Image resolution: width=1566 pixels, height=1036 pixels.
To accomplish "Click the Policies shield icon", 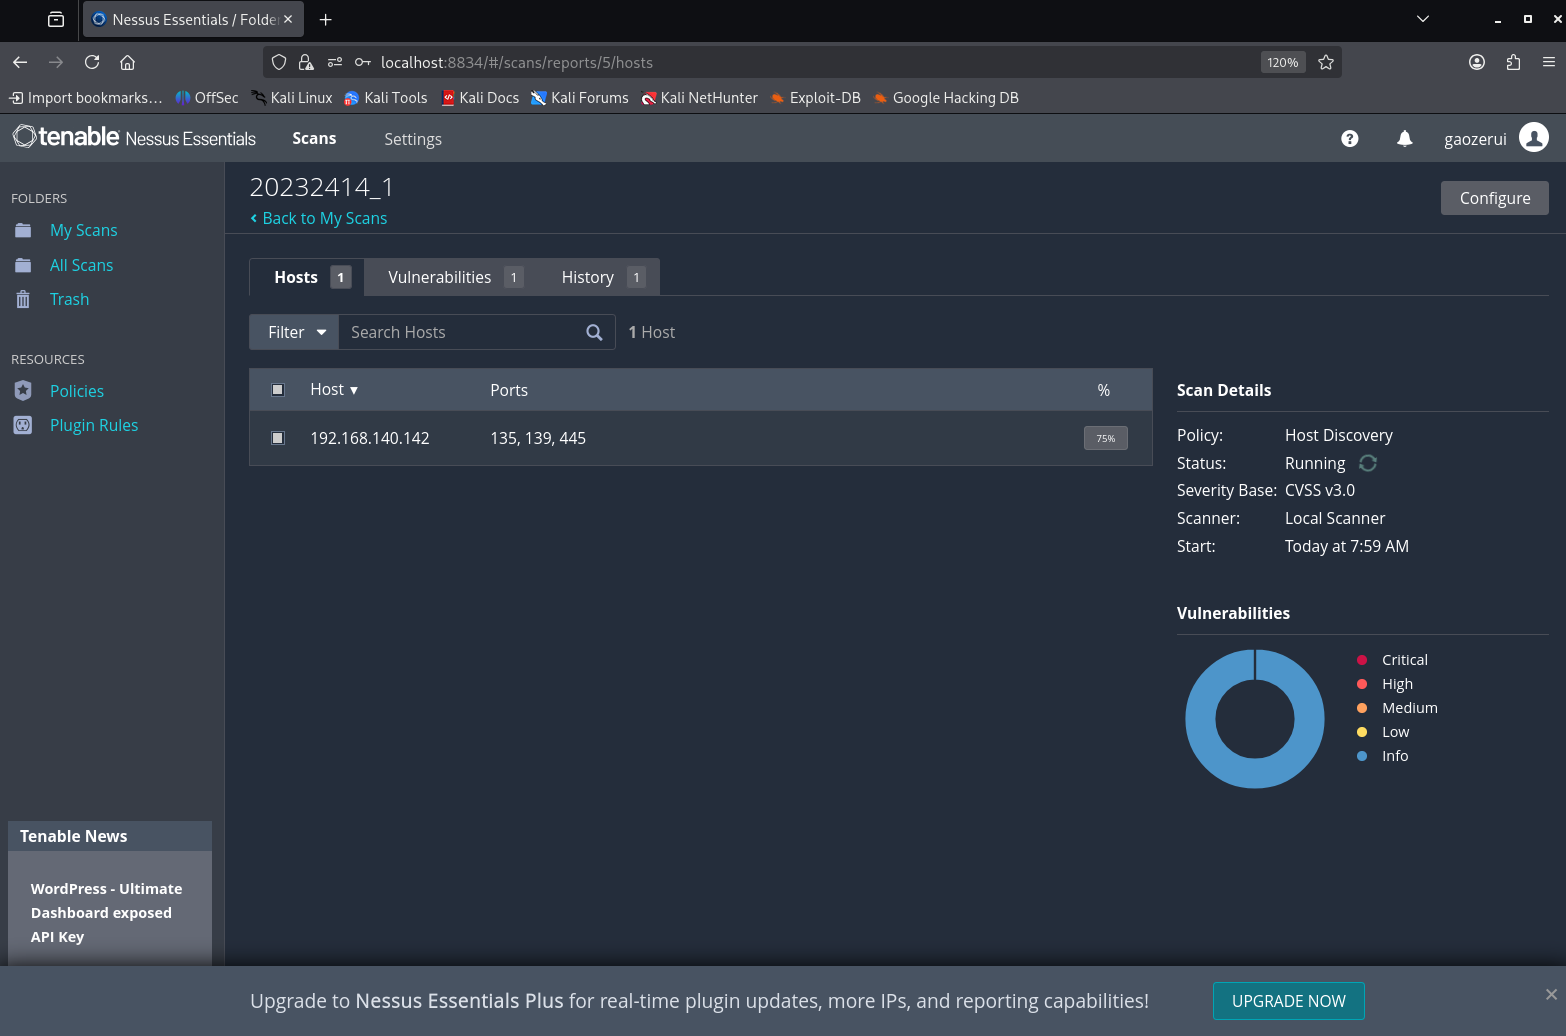I will point(23,391).
